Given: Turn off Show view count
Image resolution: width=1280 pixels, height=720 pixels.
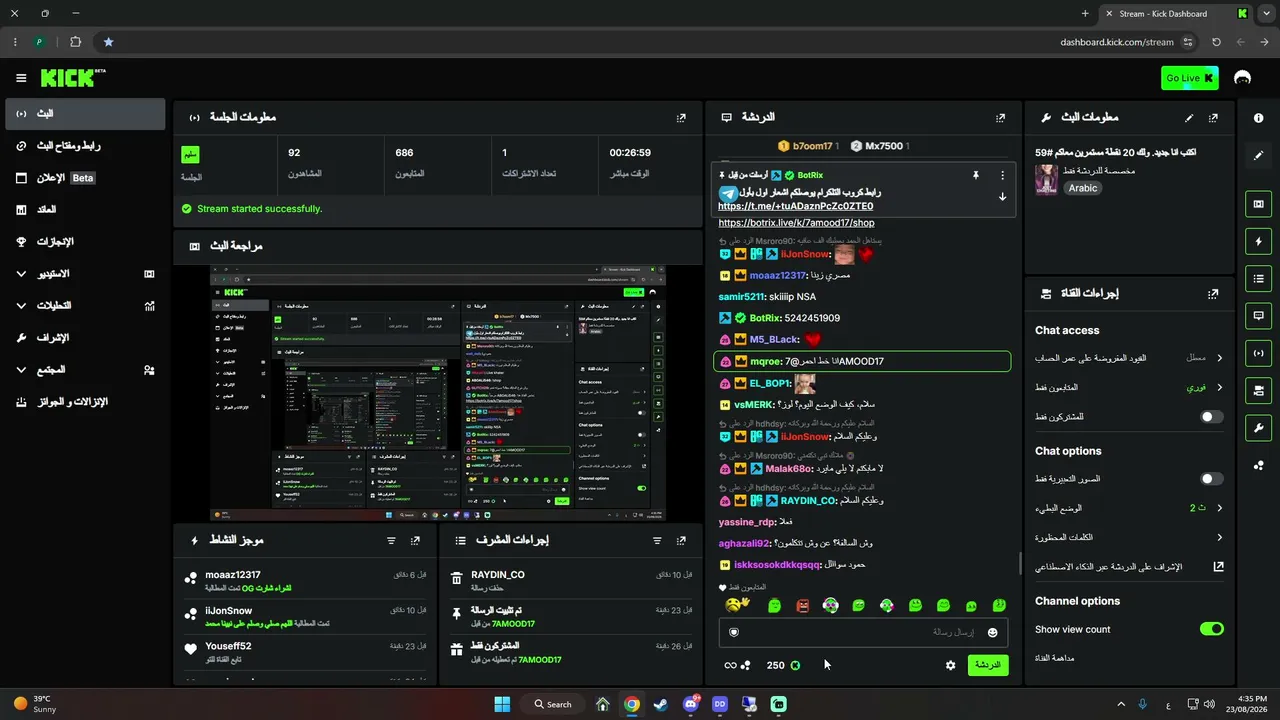Looking at the screenshot, I should 1211,629.
